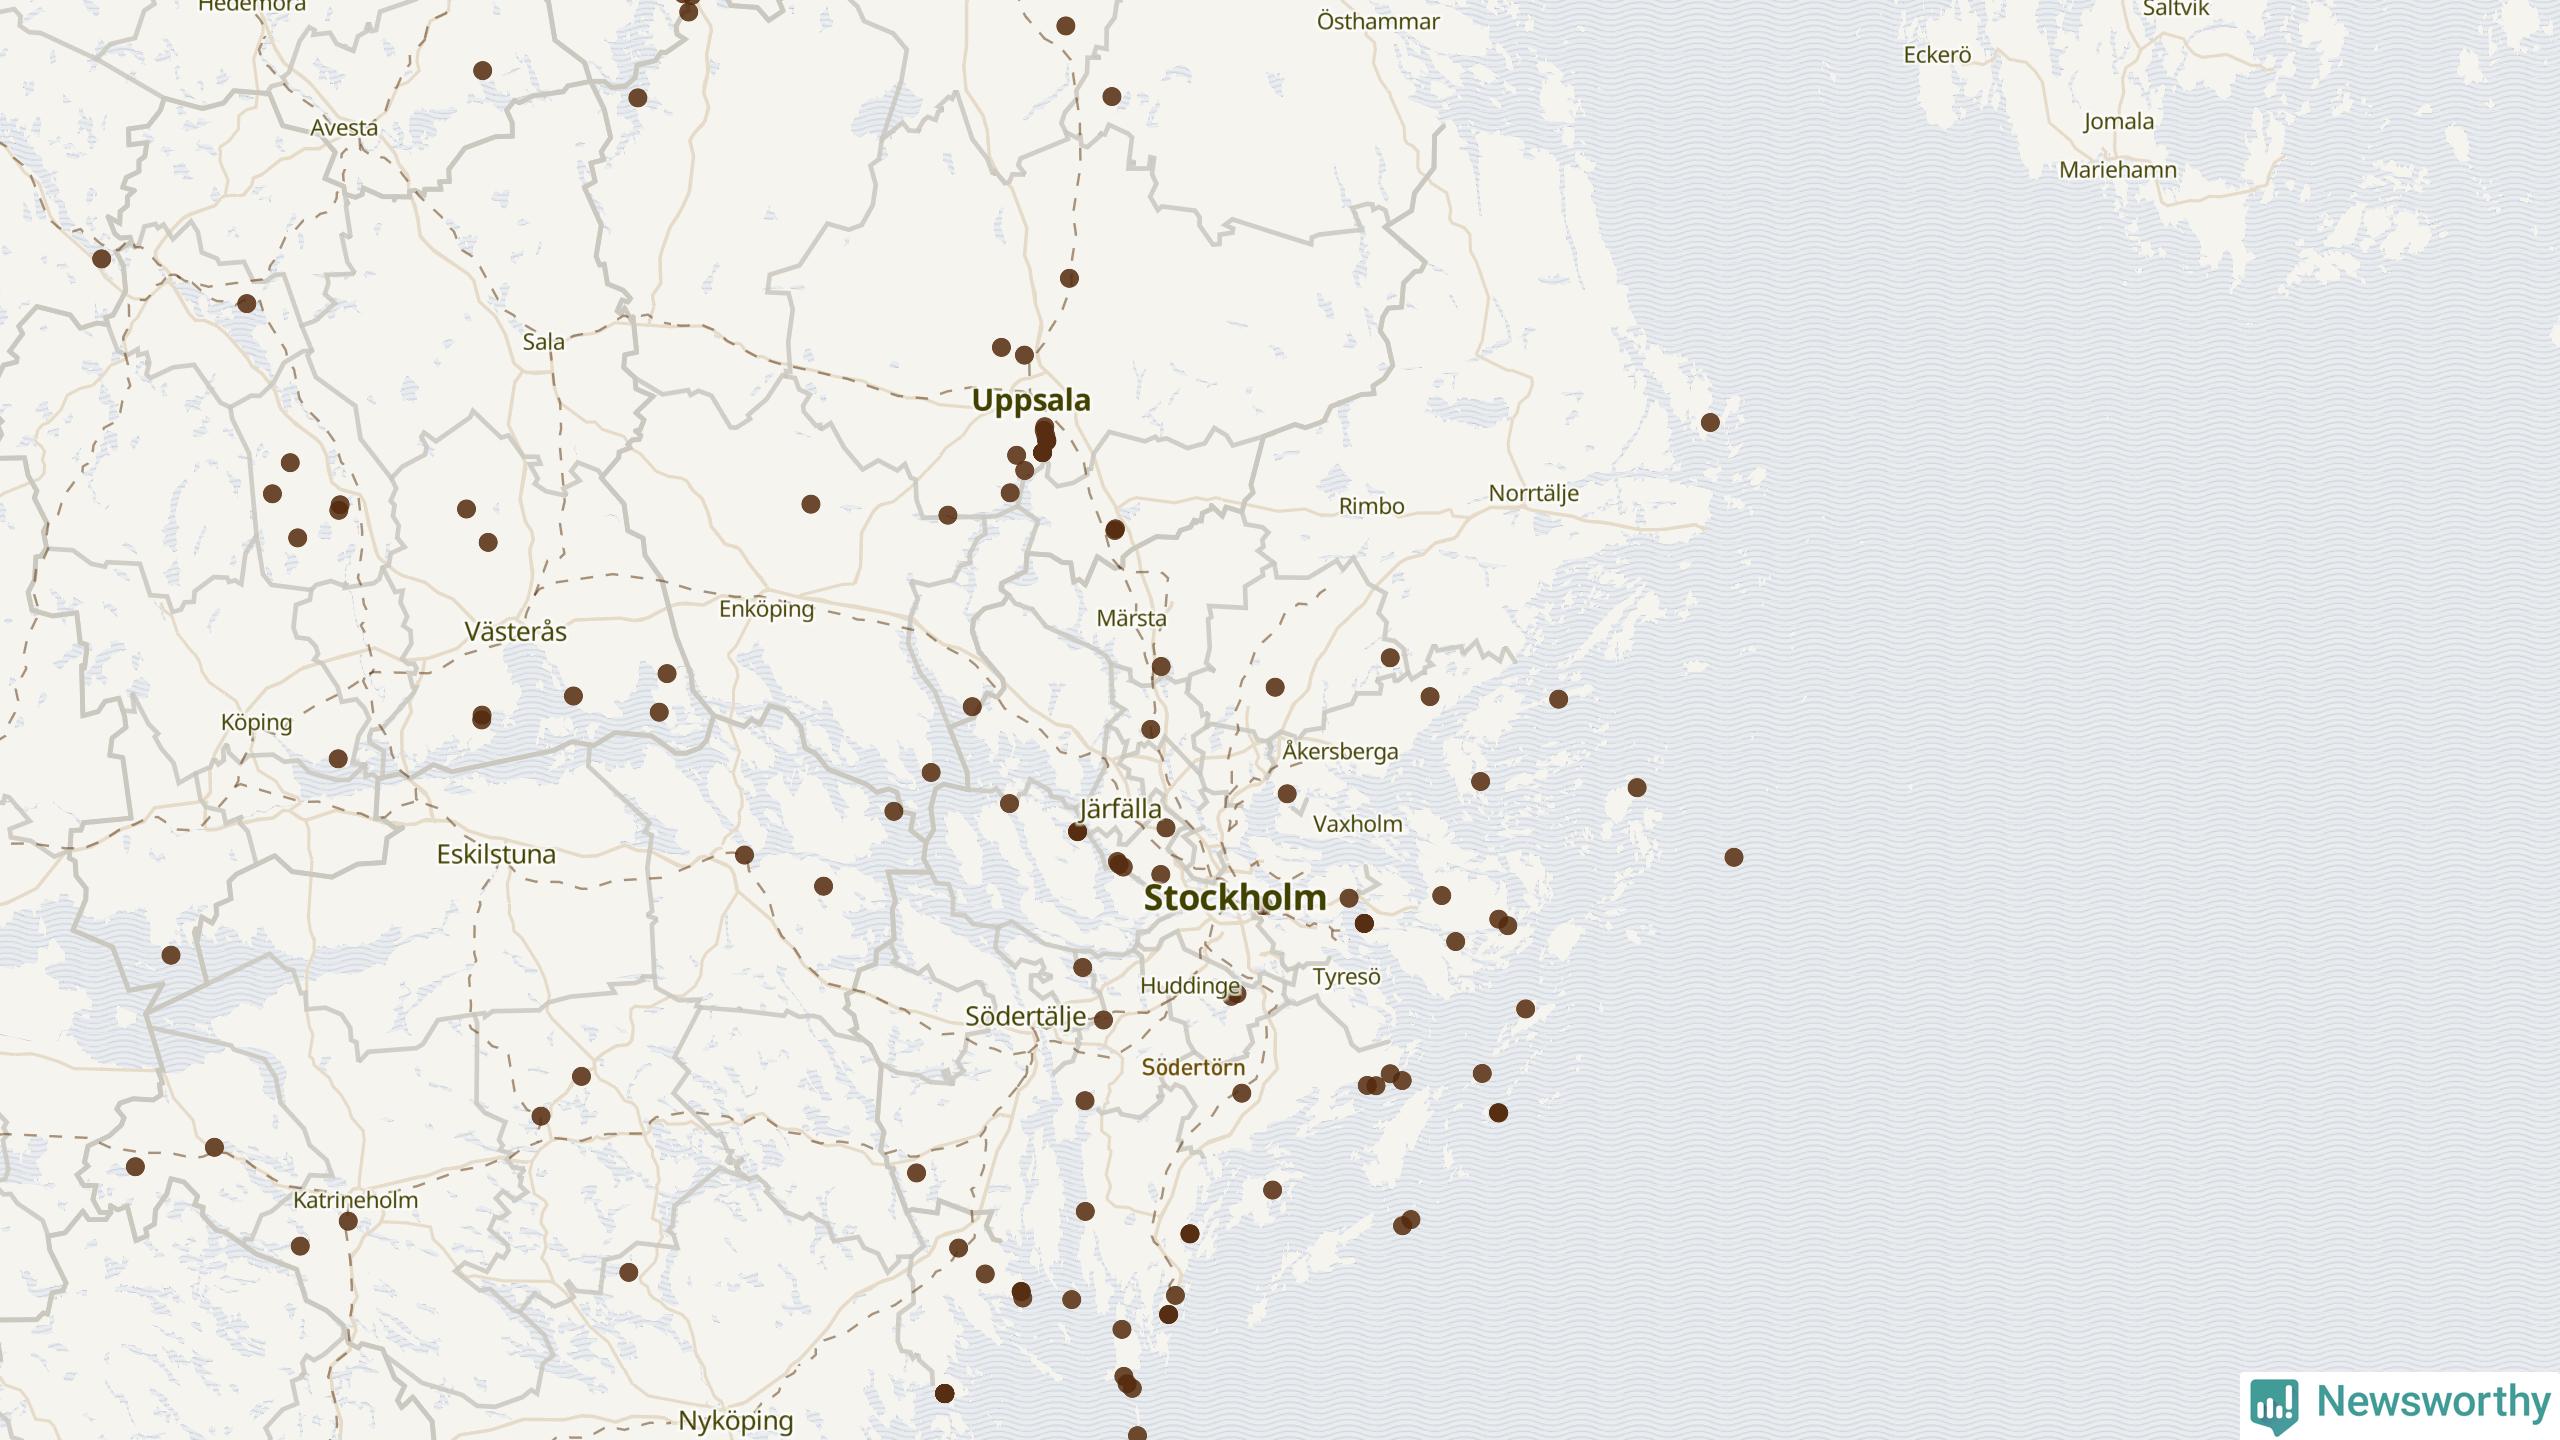
Task: Click the Avesta label
Action: click(344, 128)
